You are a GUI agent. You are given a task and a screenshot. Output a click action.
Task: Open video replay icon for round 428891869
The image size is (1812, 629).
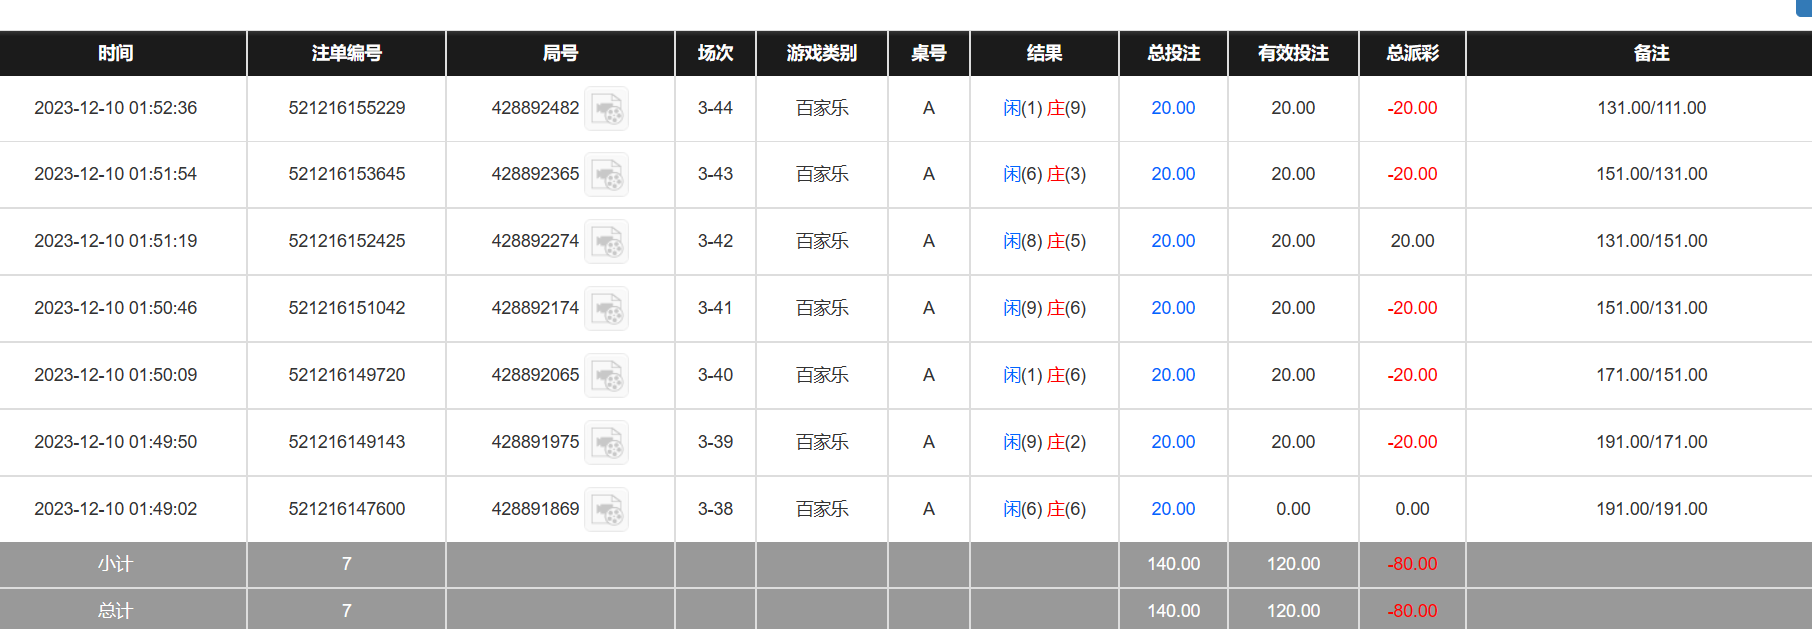pos(606,509)
